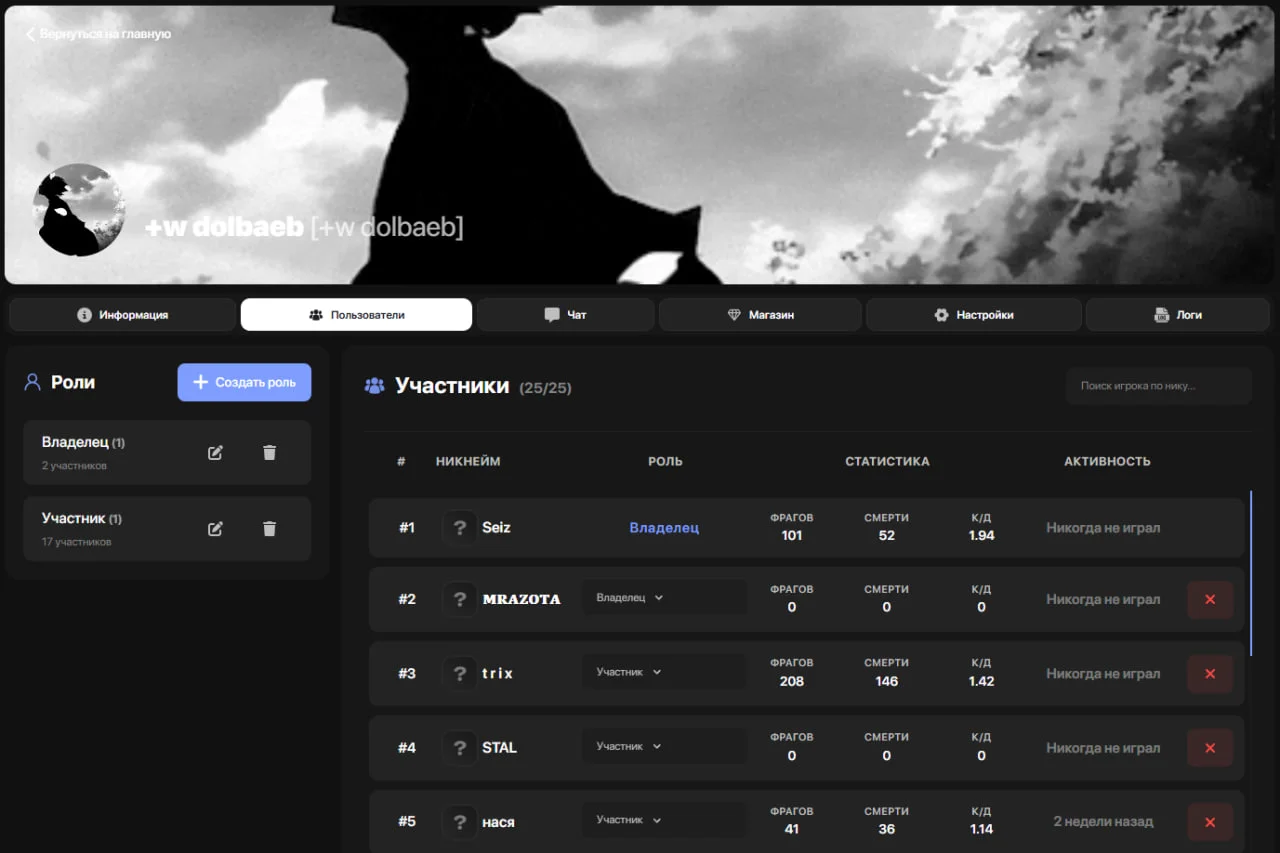Click the nickname trix

497,673
